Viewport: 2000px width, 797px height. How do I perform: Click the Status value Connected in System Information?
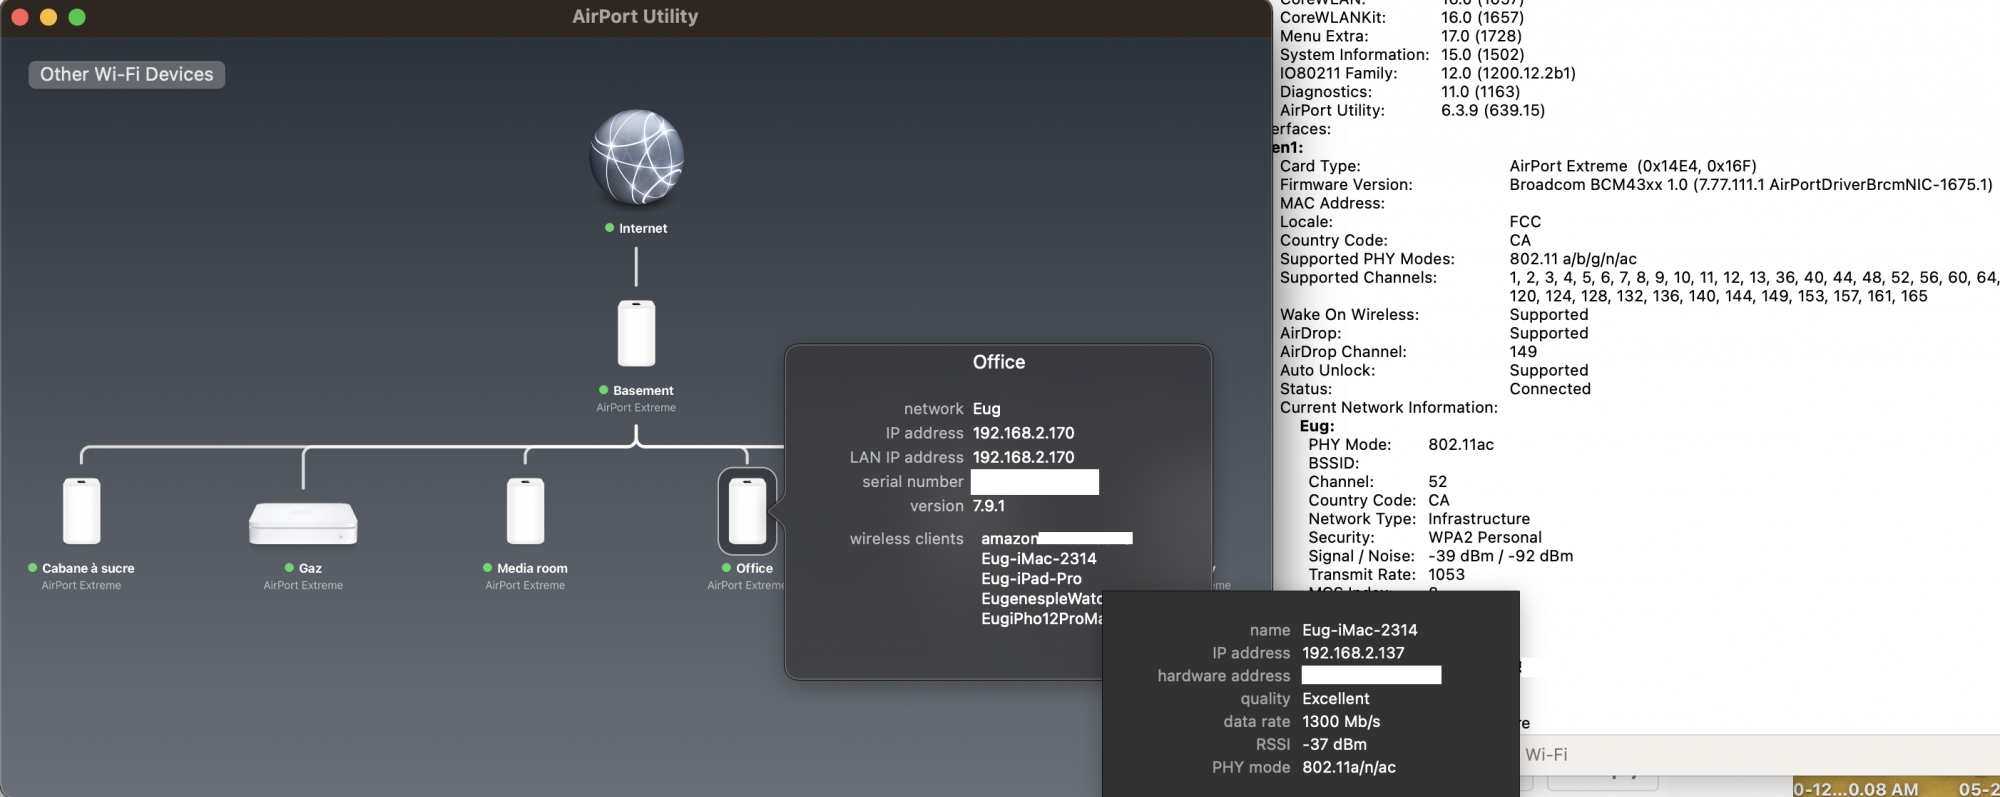pos(1550,389)
